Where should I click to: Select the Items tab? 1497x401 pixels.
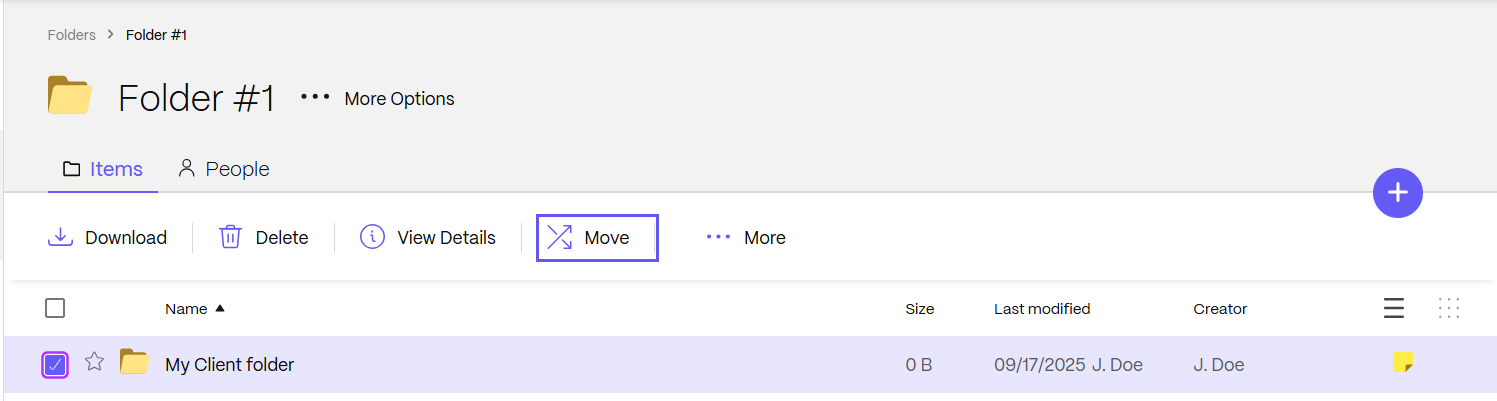(x=103, y=169)
